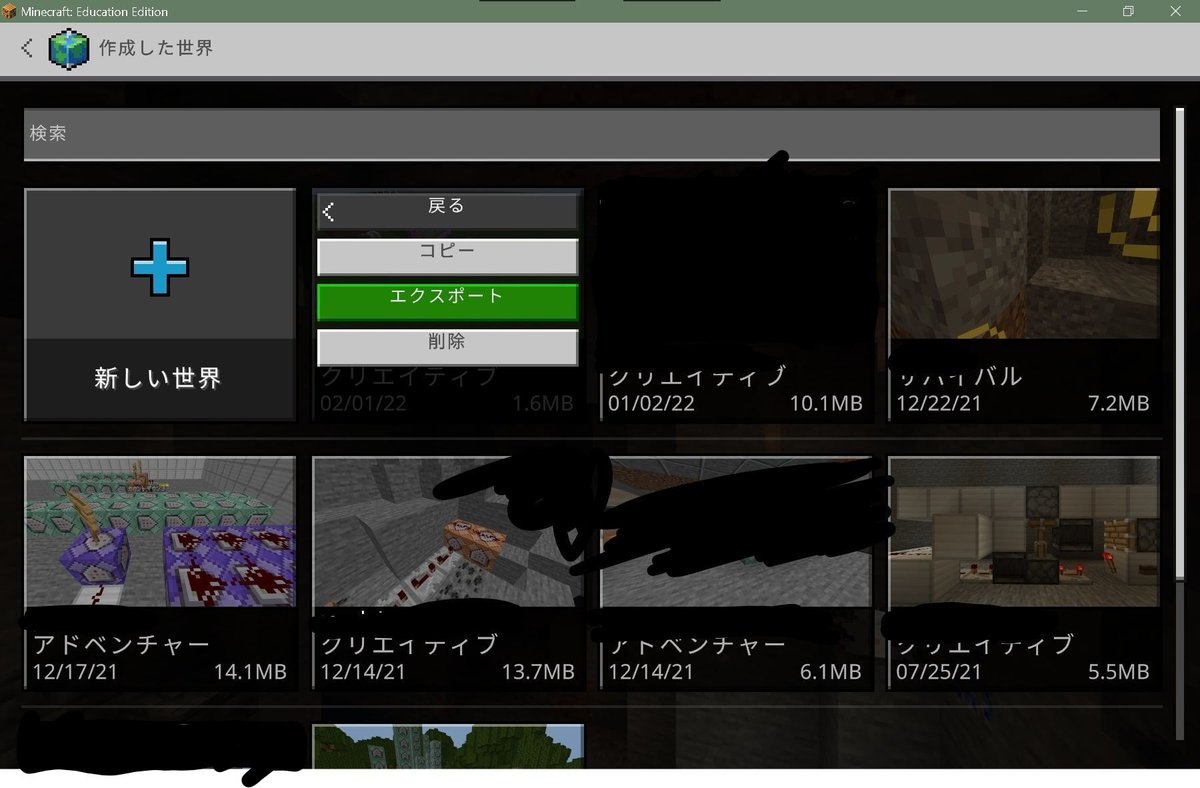Image resolution: width=1200 pixels, height=788 pixels.
Task: Restore down the Minecraft window
Action: 1129,11
